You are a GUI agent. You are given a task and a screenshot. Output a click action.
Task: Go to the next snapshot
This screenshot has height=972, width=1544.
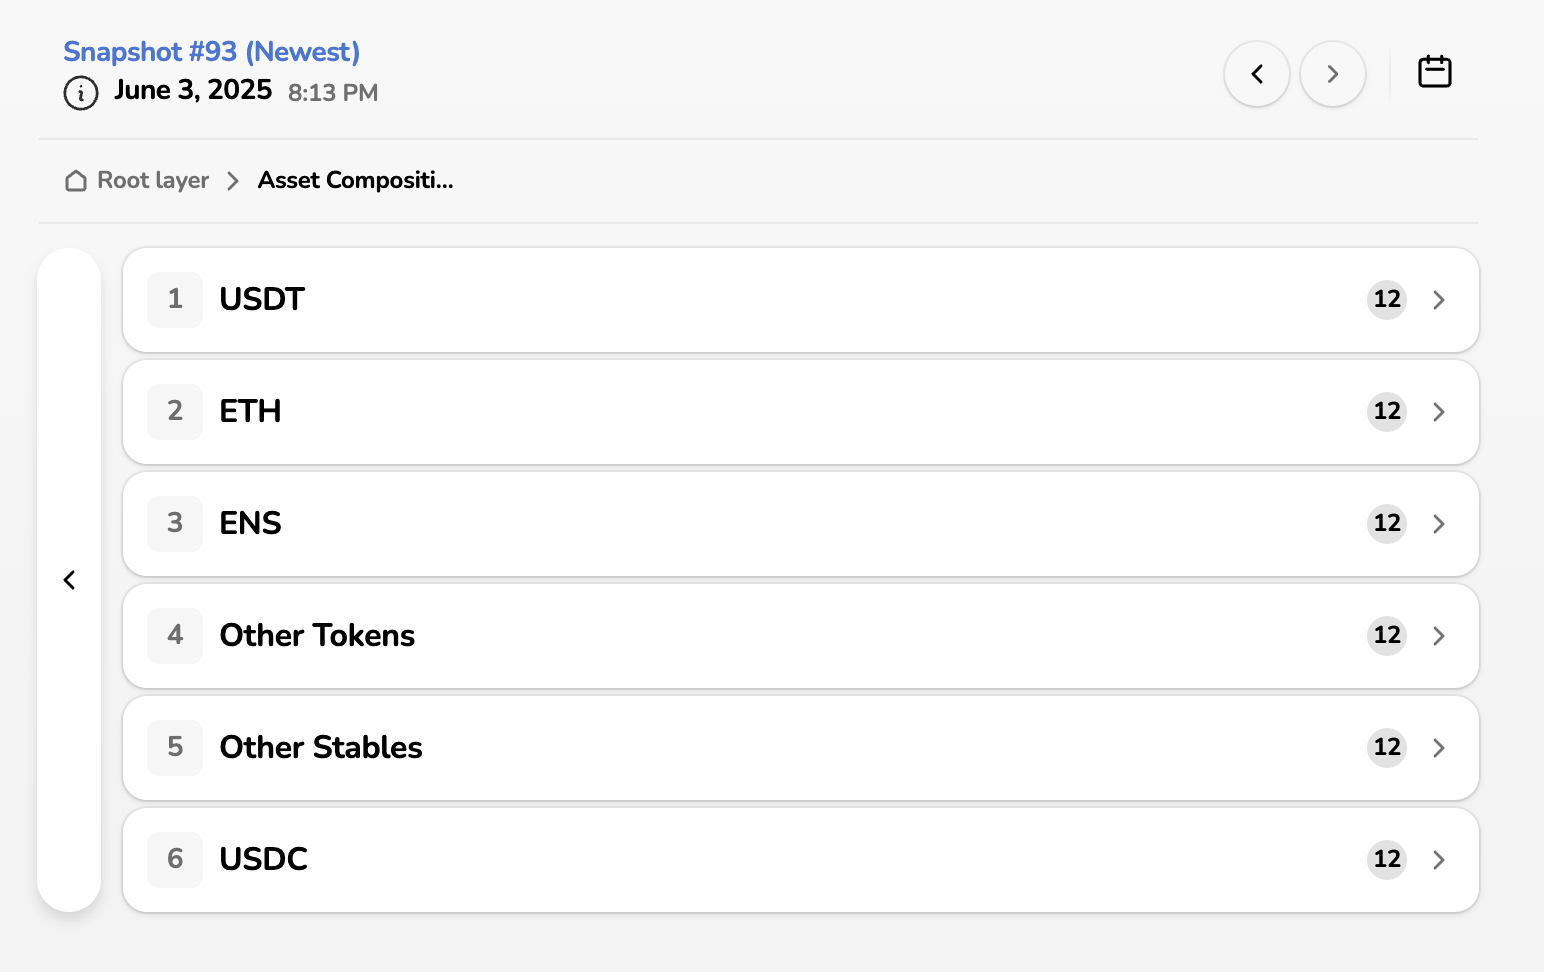coord(1332,74)
